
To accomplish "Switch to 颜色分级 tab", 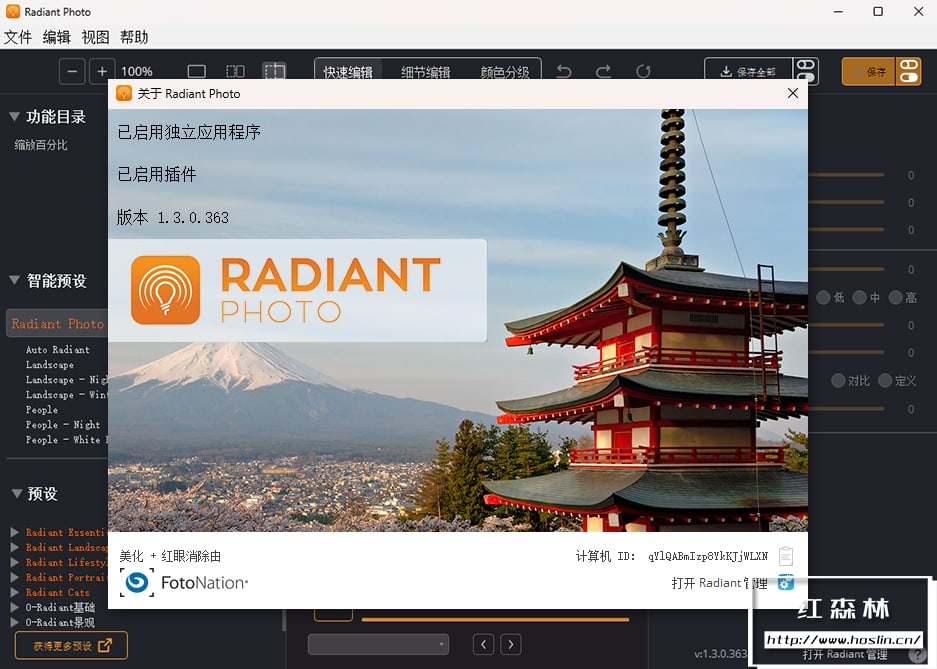I will pos(505,72).
